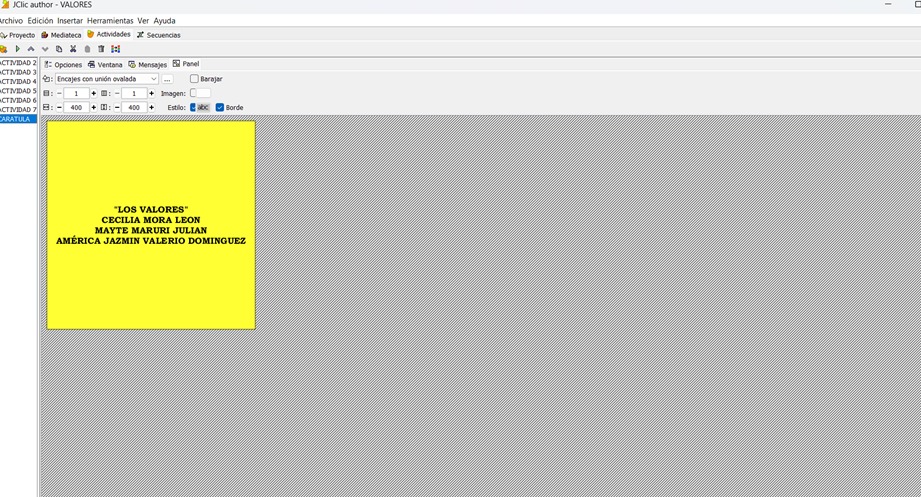Screen dimensions: 921x497
Task: Click the '...' shape settings button
Action: [167, 79]
